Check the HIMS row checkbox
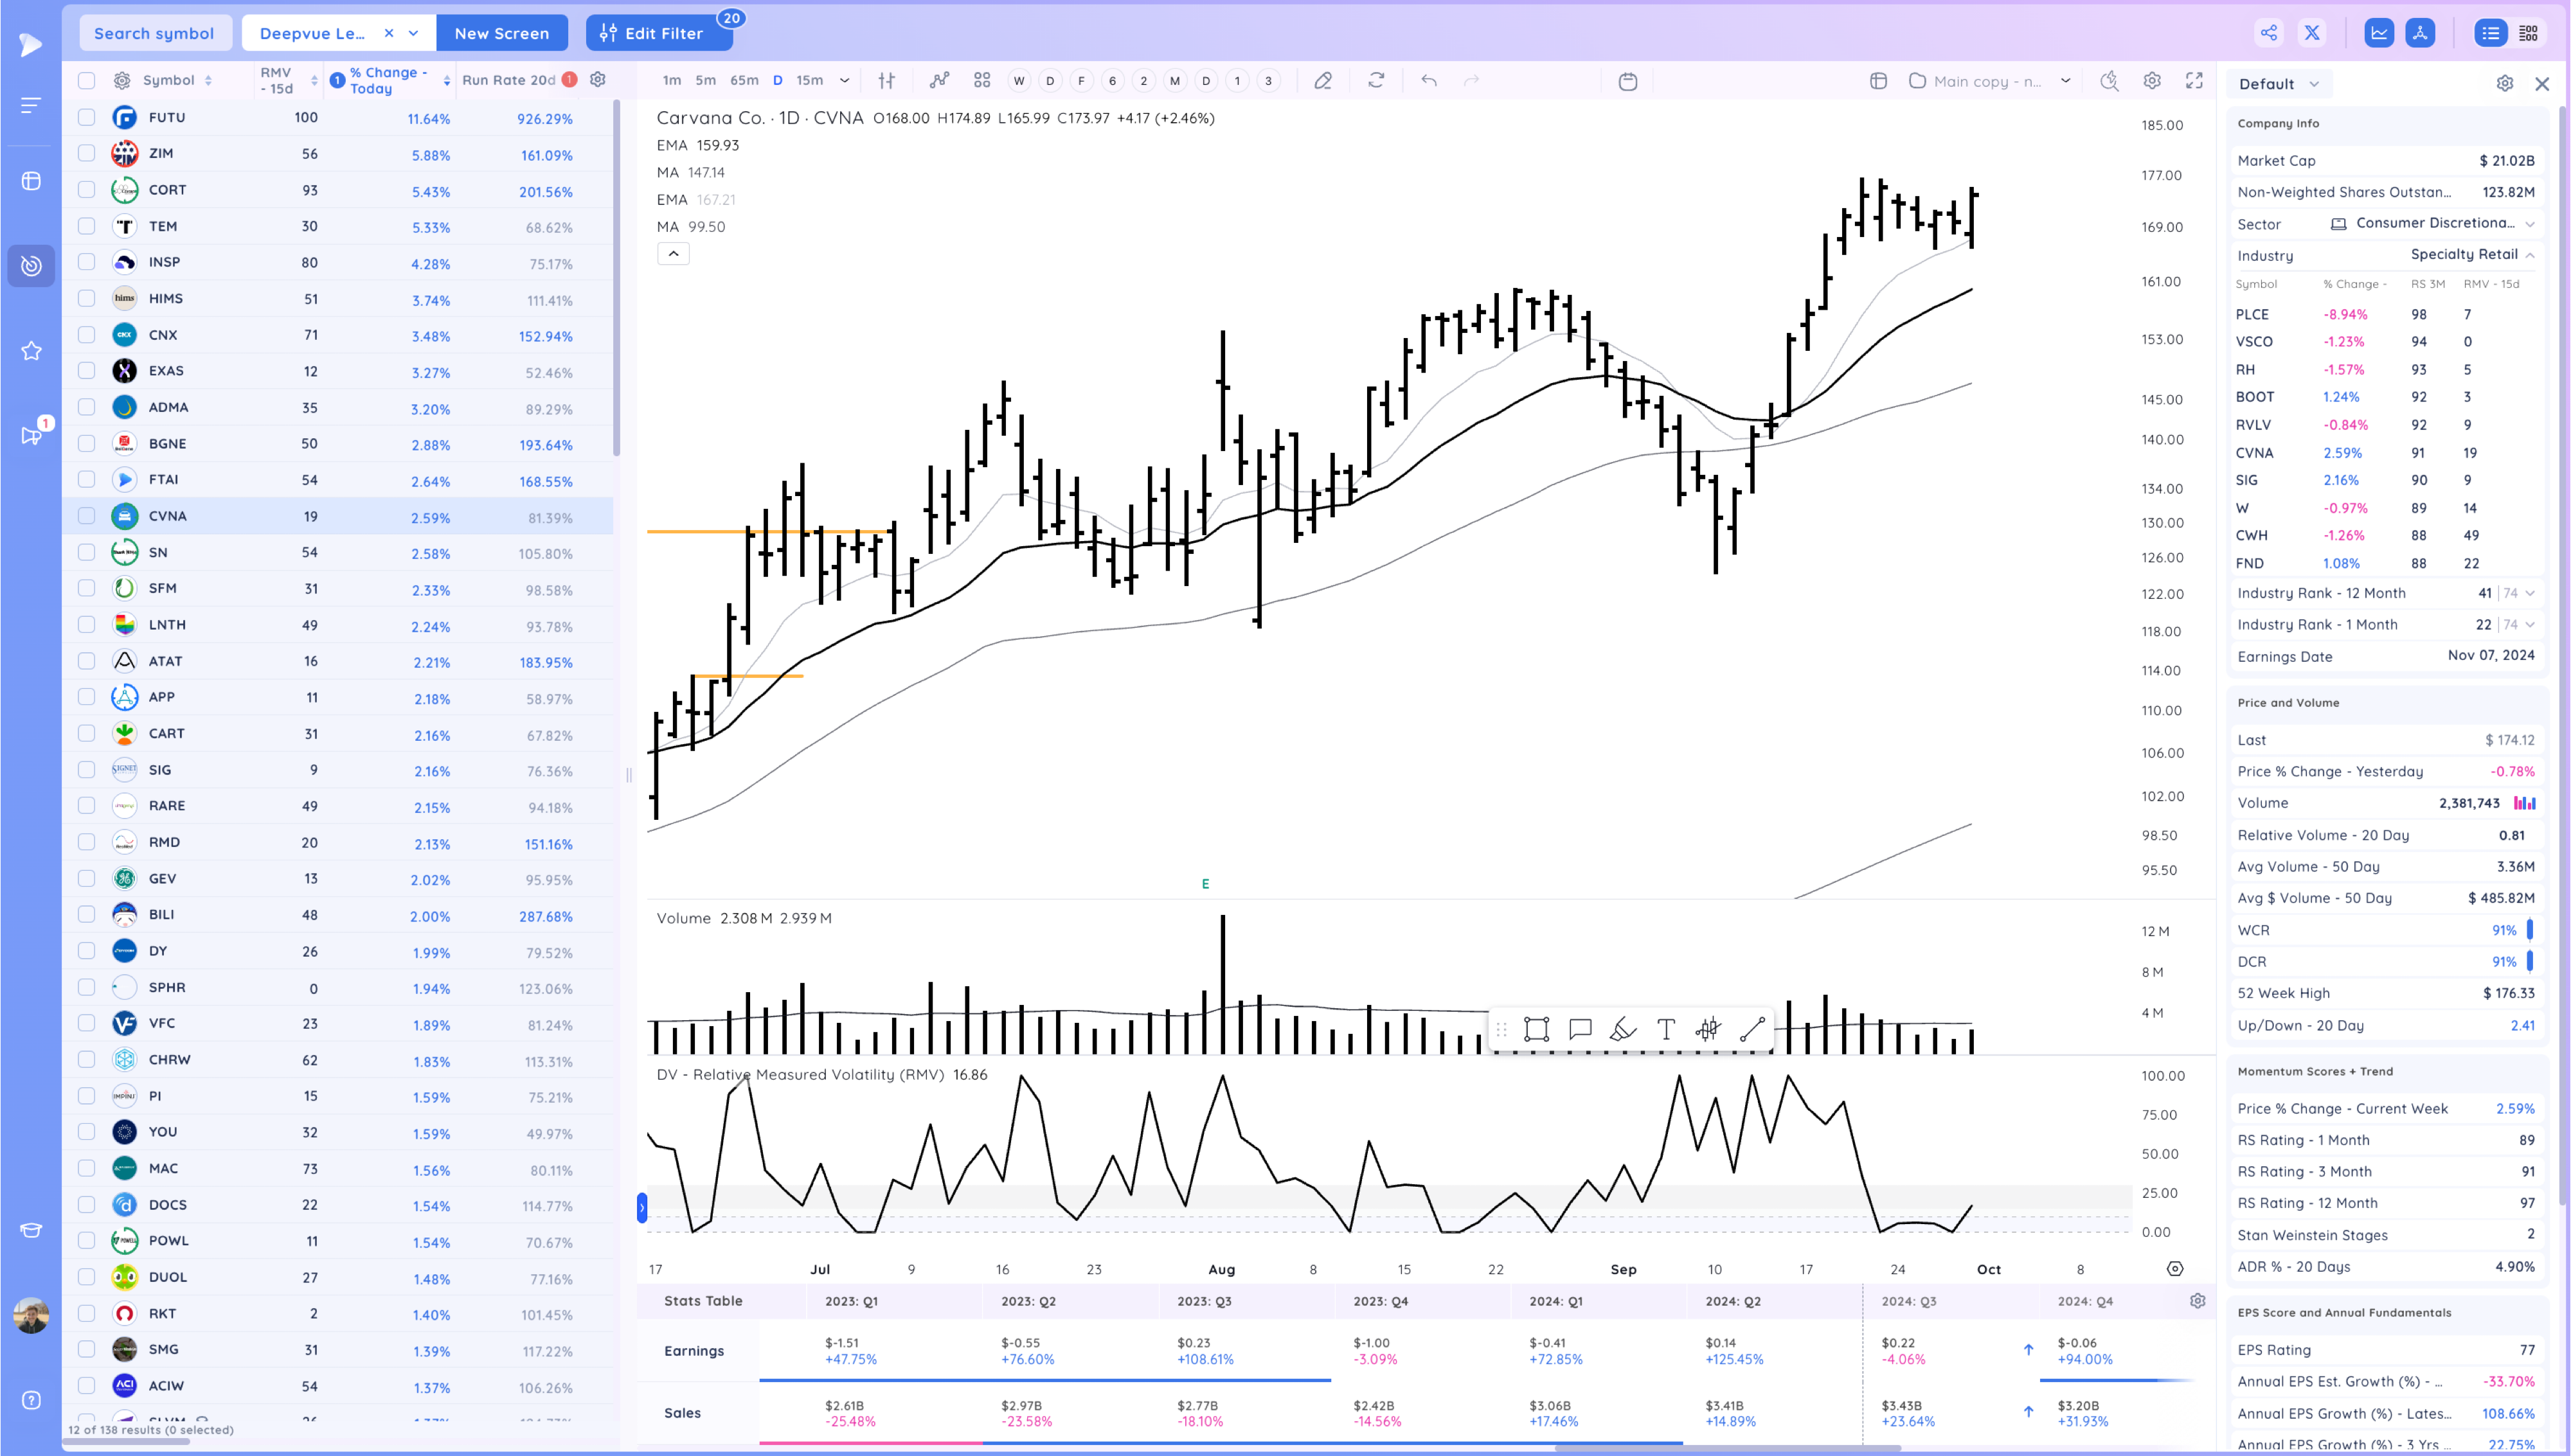 (x=87, y=299)
